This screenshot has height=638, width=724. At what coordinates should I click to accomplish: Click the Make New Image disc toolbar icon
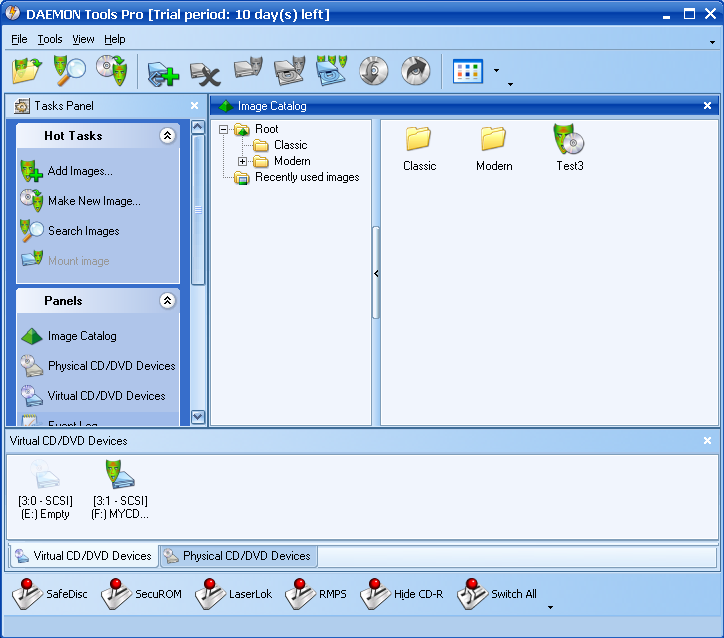(x=111, y=71)
